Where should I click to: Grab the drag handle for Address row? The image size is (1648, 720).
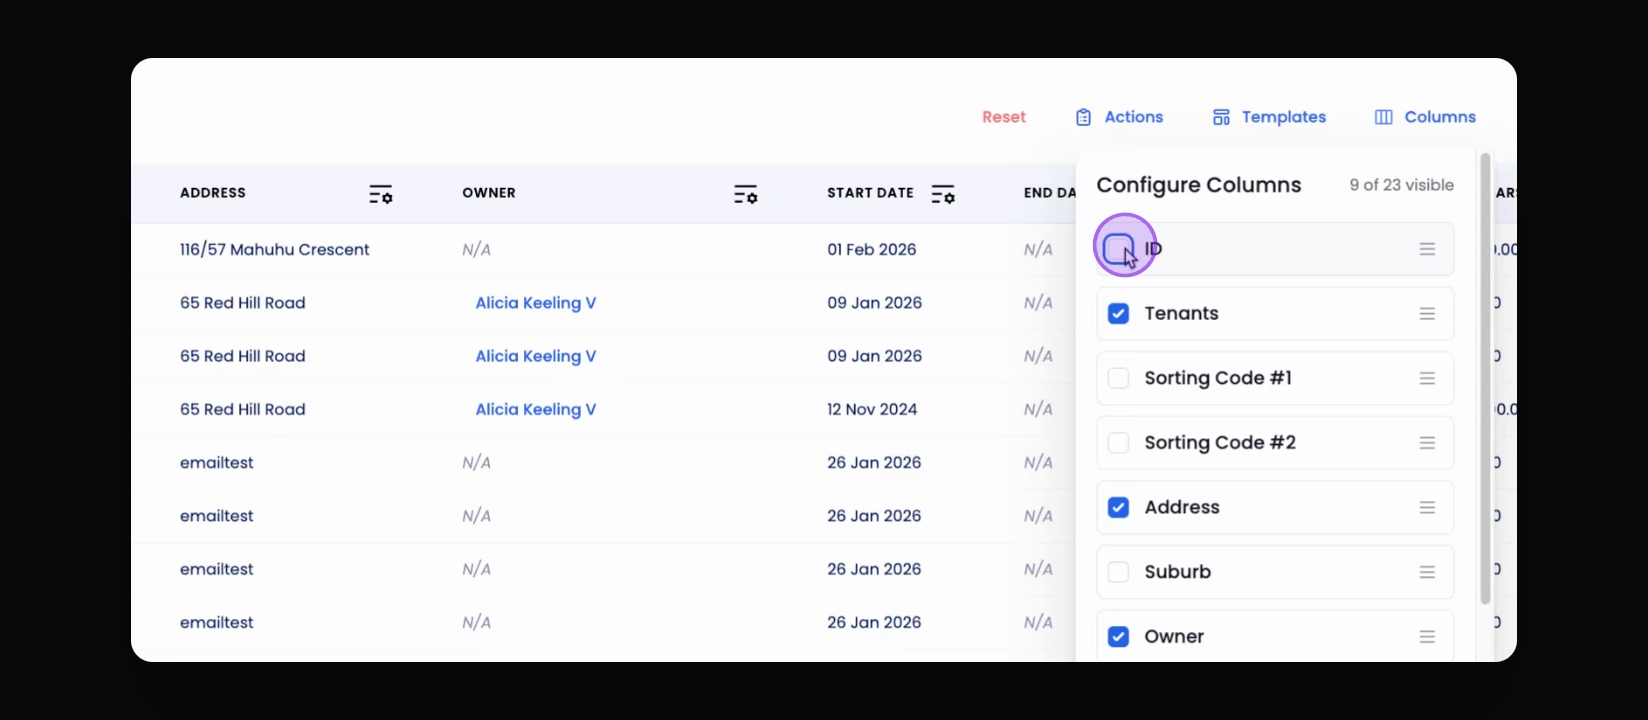pyautogui.click(x=1427, y=508)
